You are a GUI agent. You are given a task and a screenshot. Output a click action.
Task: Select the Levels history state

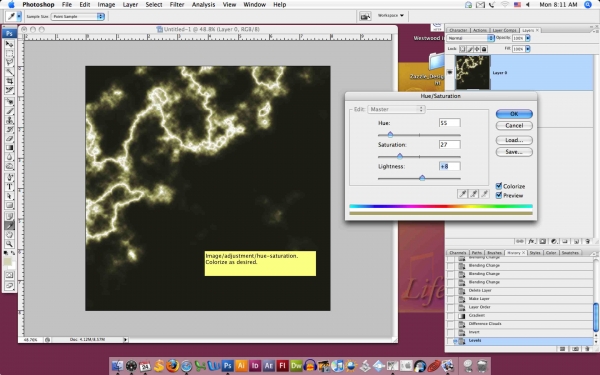click(520, 341)
